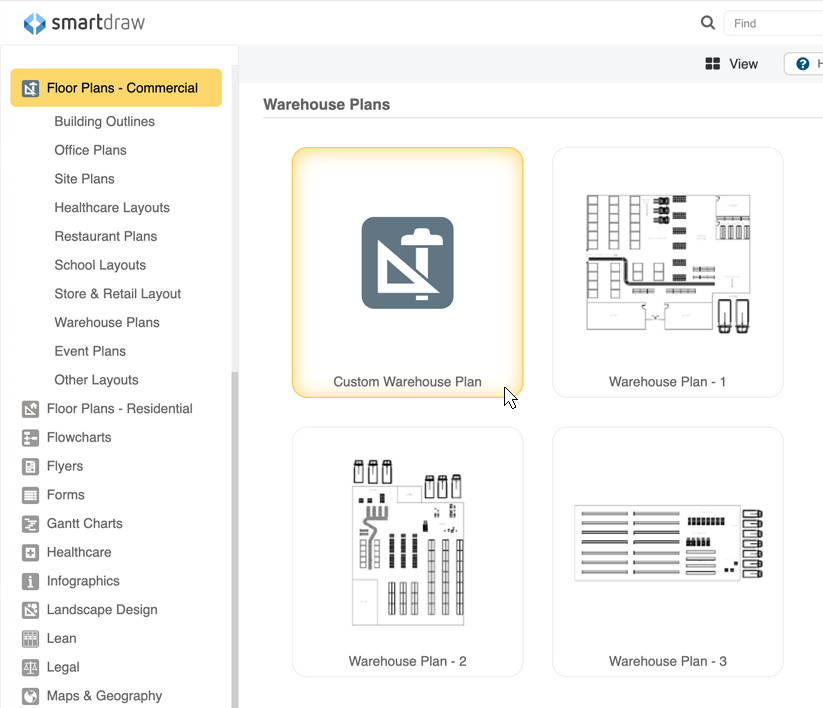823x708 pixels.
Task: Click the Landscape Design category icon
Action: pyautogui.click(x=30, y=610)
